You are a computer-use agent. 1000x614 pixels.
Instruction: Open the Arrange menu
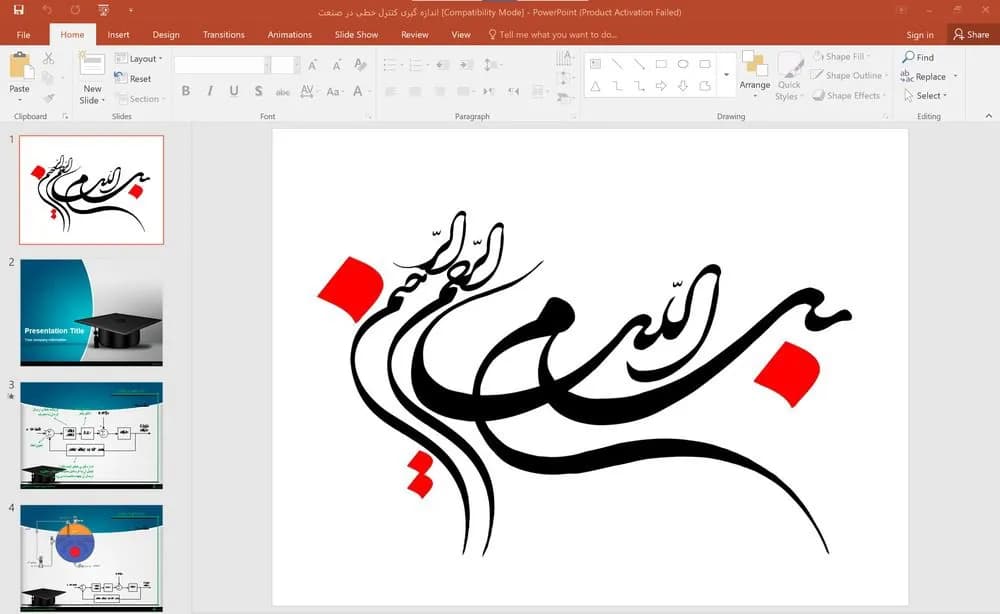coord(755,75)
